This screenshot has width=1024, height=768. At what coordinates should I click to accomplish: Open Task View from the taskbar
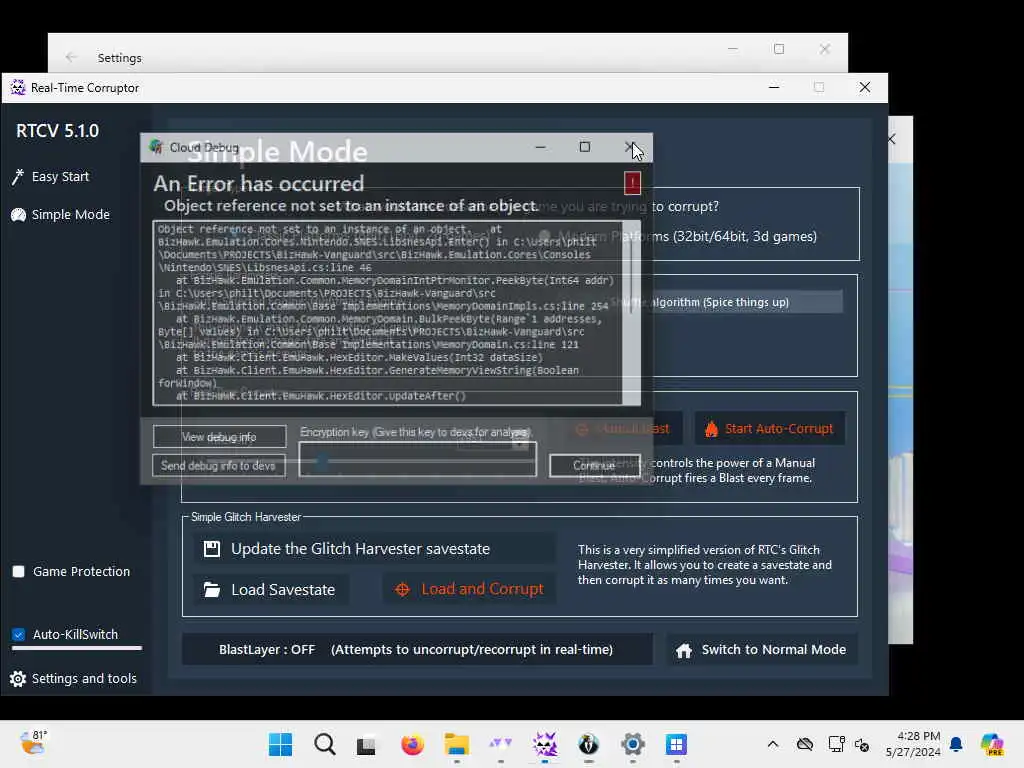[x=366, y=744]
